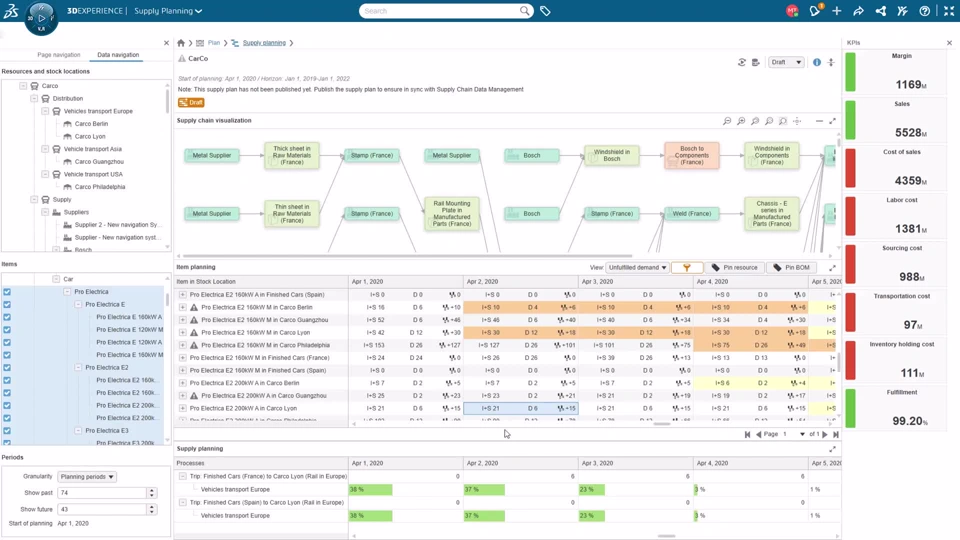Image resolution: width=960 pixels, height=540 pixels.
Task: Toggle the Pro Electrica E checkbox
Action: click(7, 304)
